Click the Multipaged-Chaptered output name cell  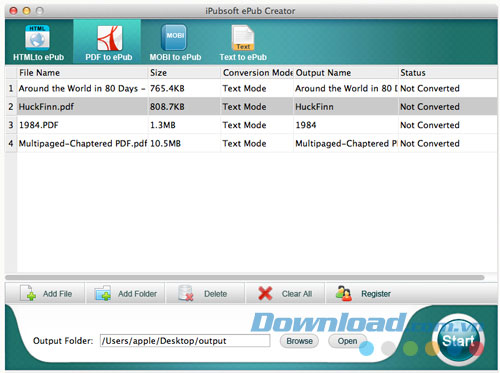[346, 143]
